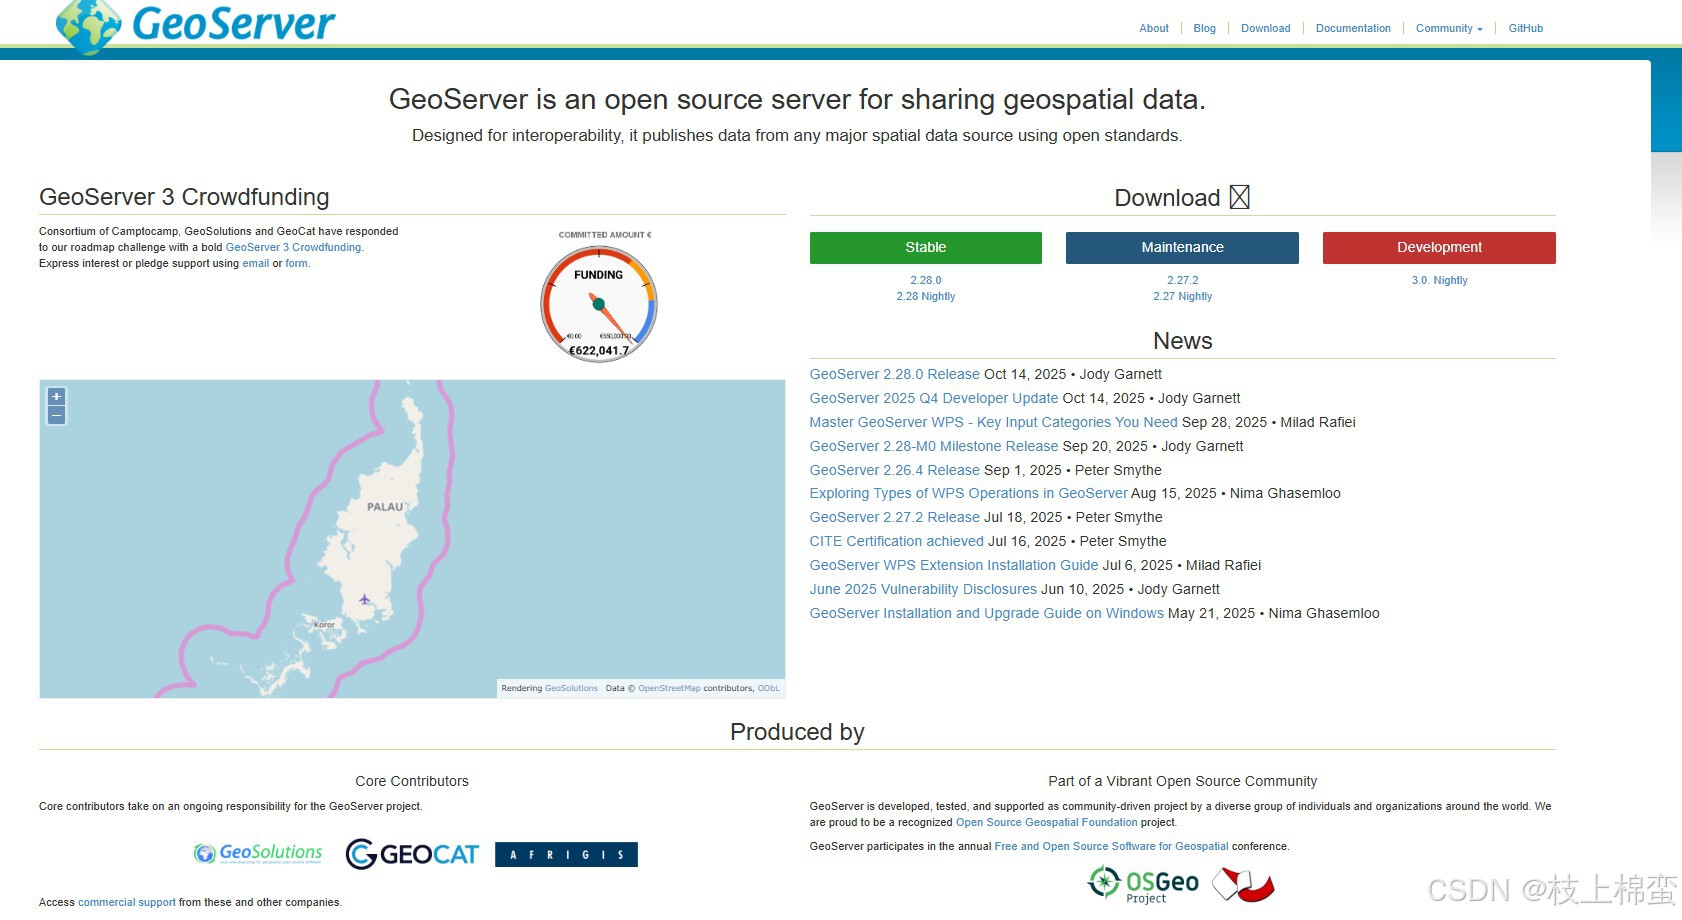
Task: Open the Open Source Geospatial Foundation link
Action: (x=1047, y=822)
